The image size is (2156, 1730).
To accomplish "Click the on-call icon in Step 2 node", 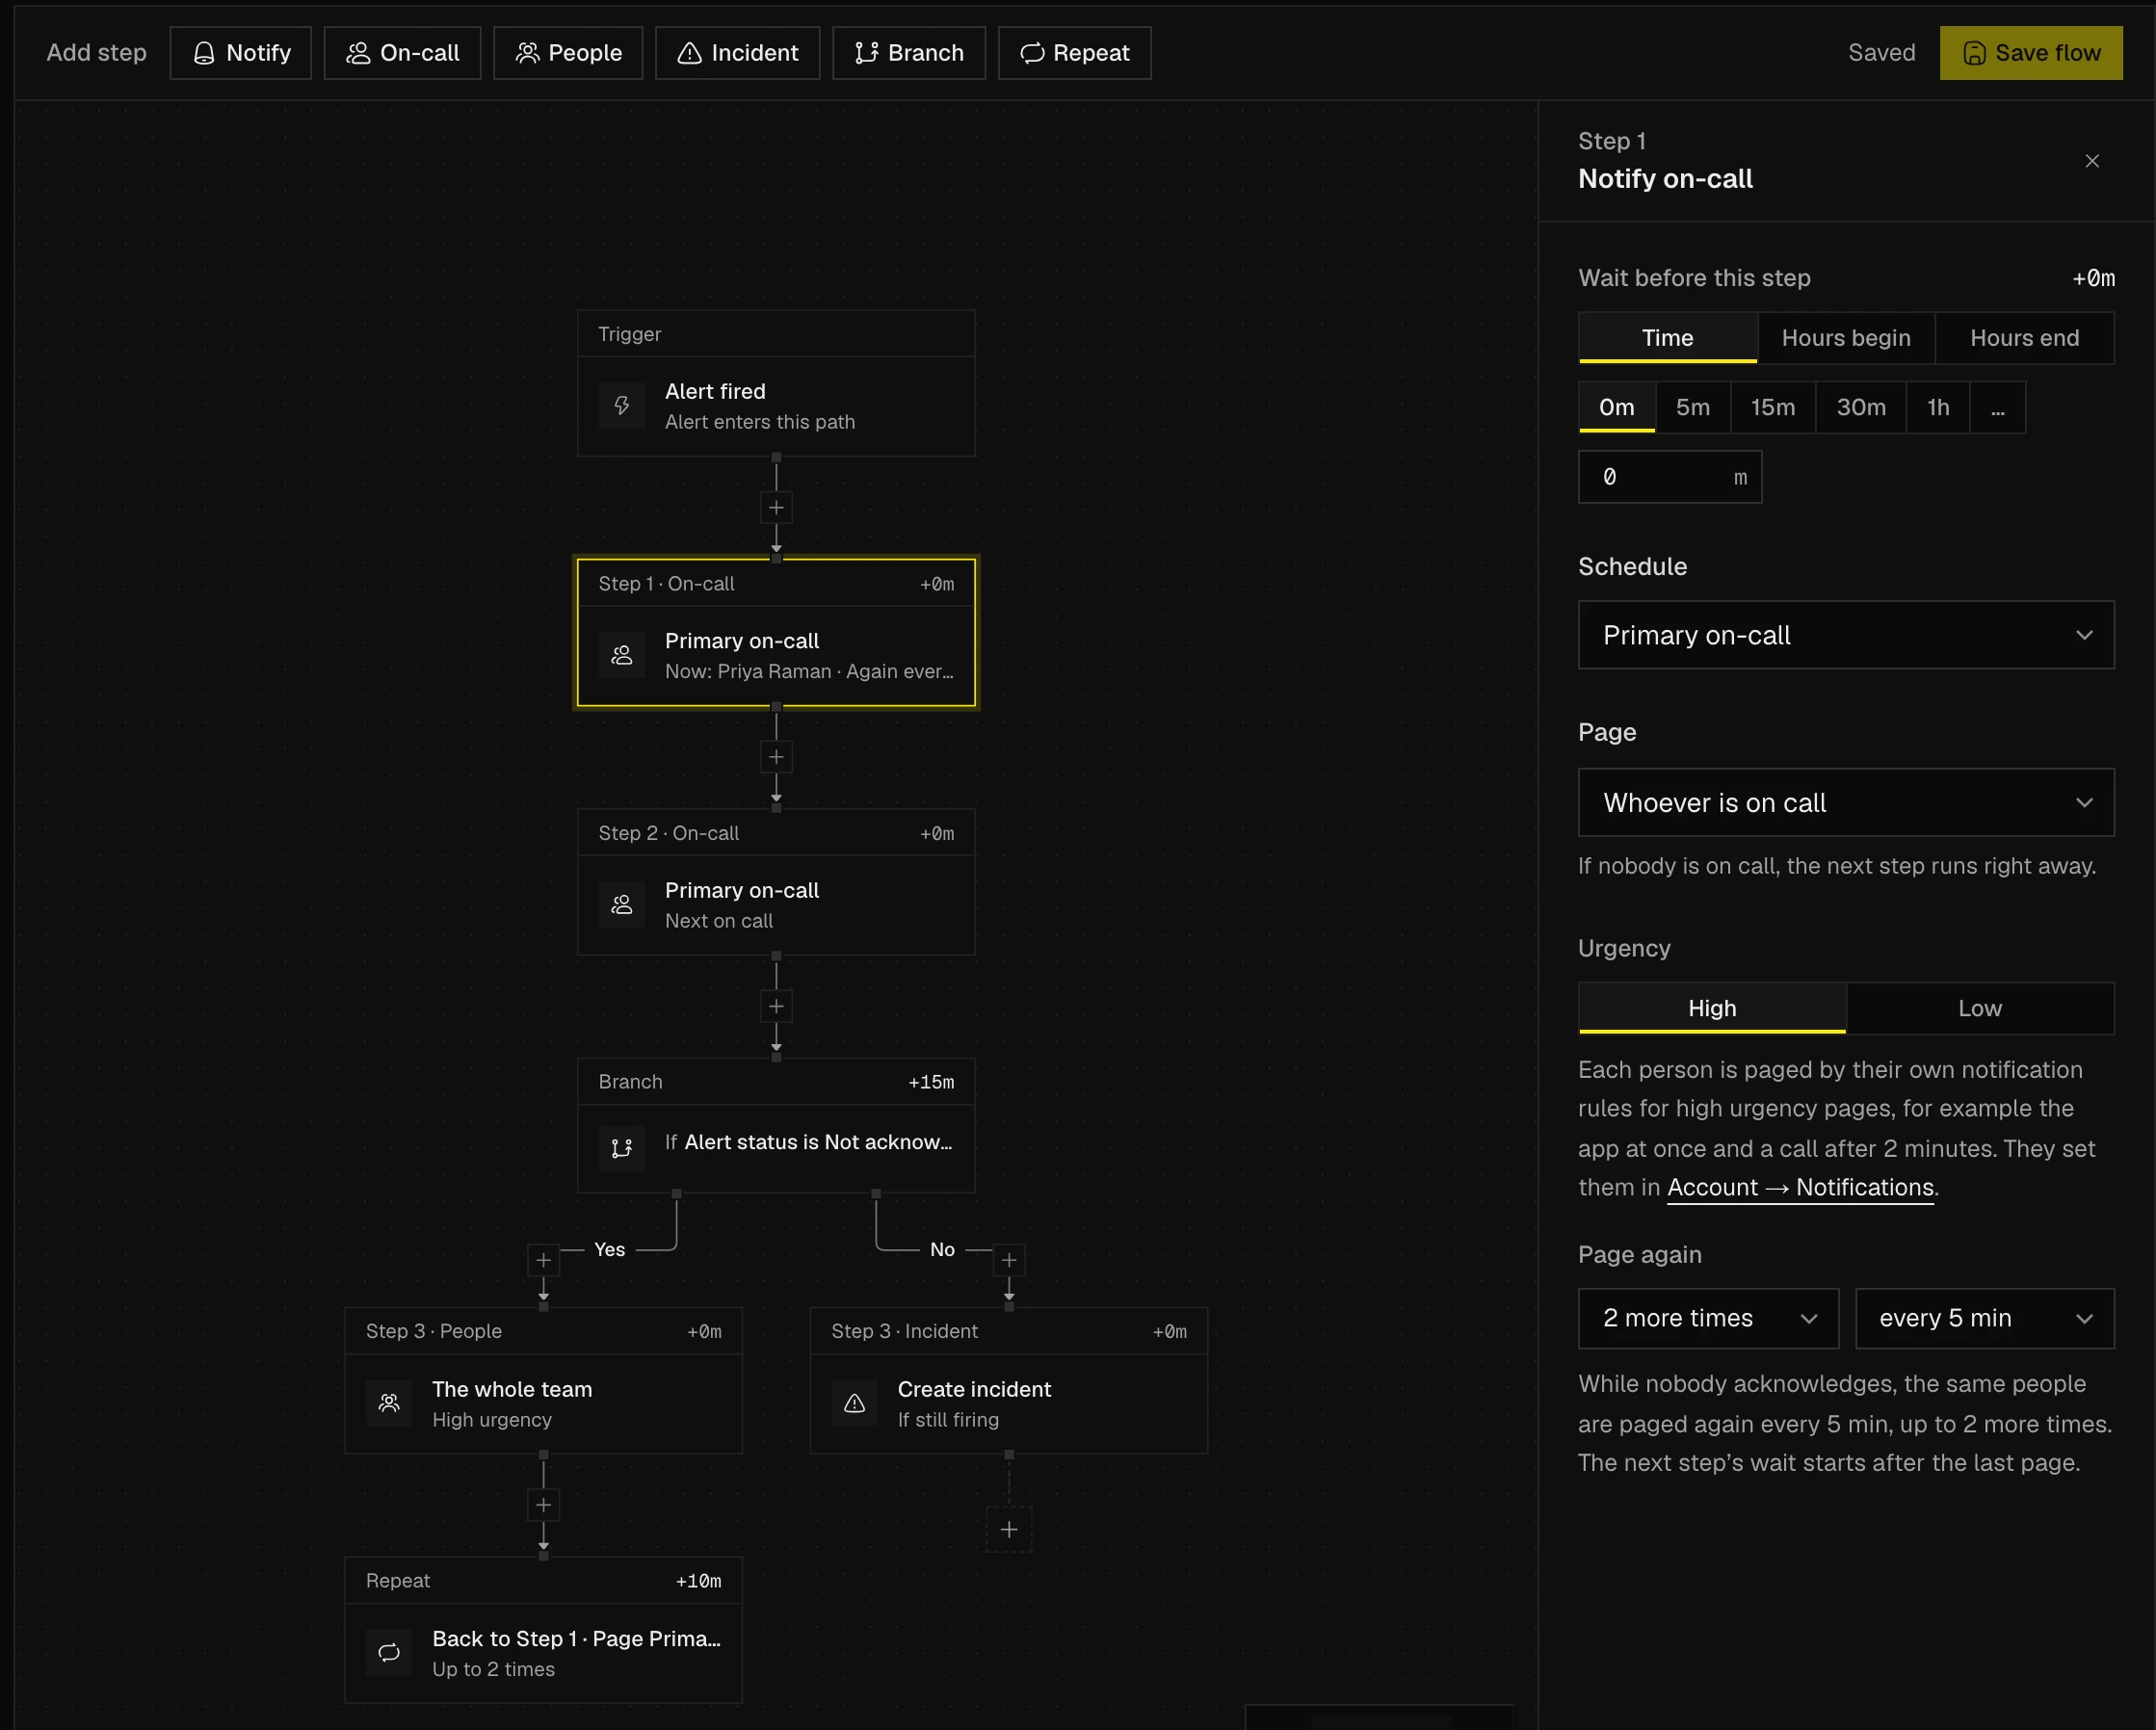I will pos(622,905).
